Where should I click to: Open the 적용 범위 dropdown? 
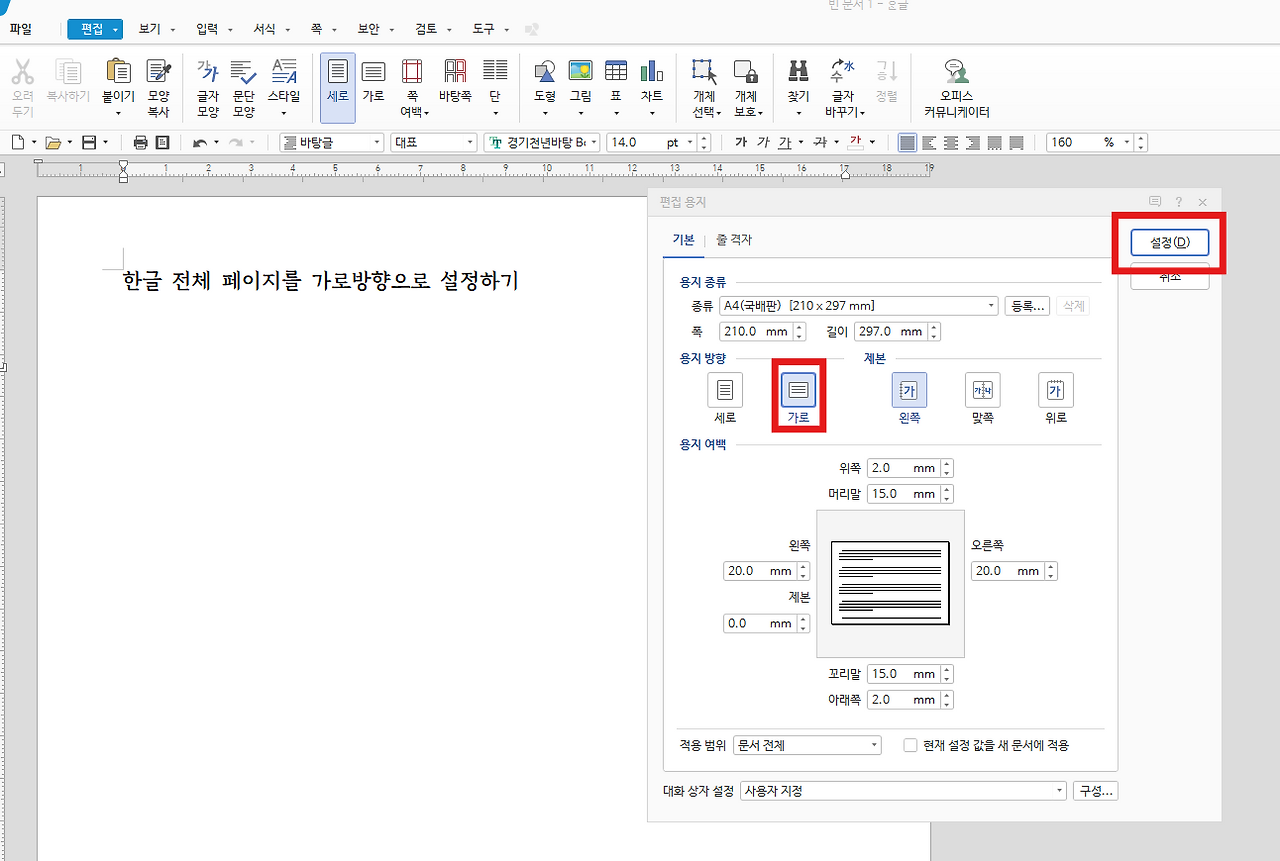point(871,744)
